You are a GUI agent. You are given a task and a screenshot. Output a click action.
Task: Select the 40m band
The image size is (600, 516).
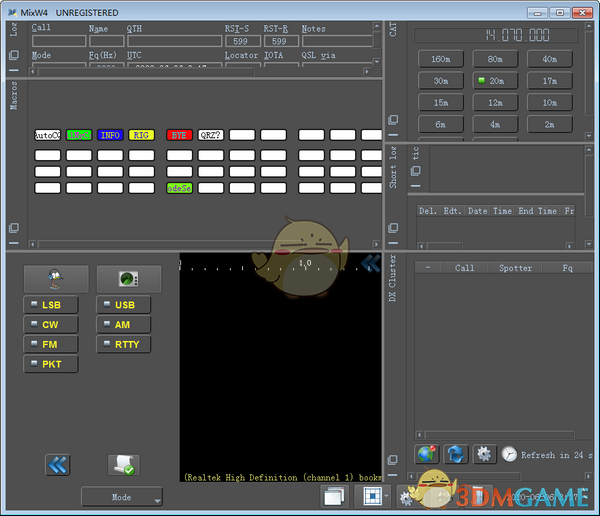click(x=550, y=59)
